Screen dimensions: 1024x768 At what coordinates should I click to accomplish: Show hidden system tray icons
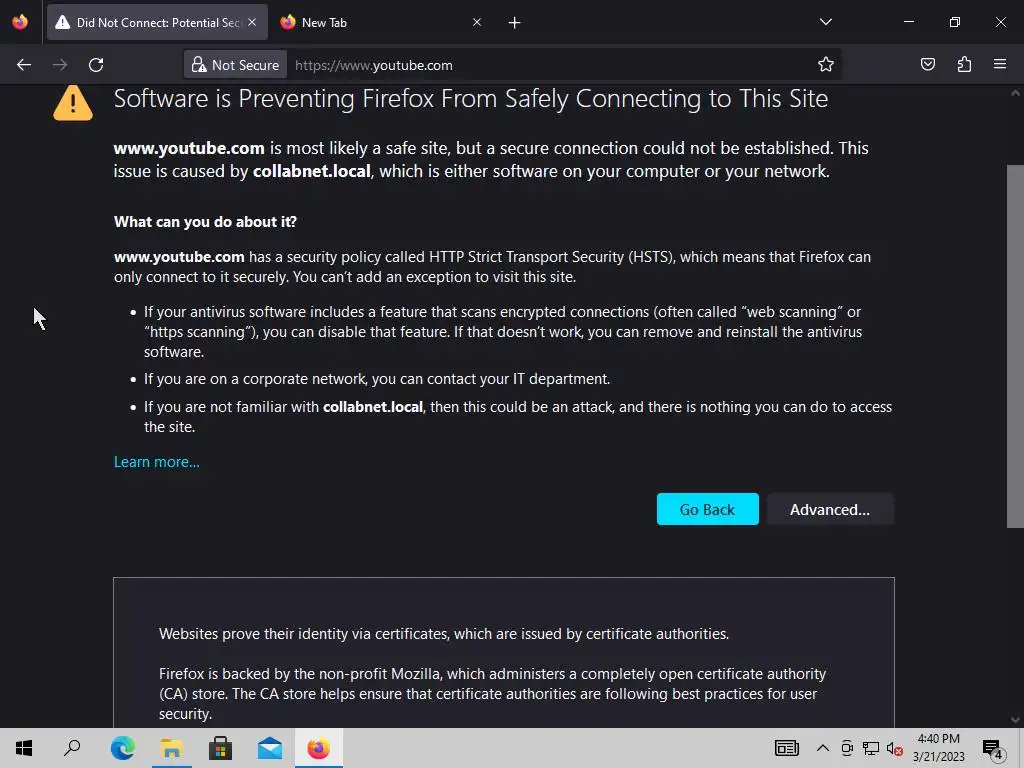pos(823,748)
